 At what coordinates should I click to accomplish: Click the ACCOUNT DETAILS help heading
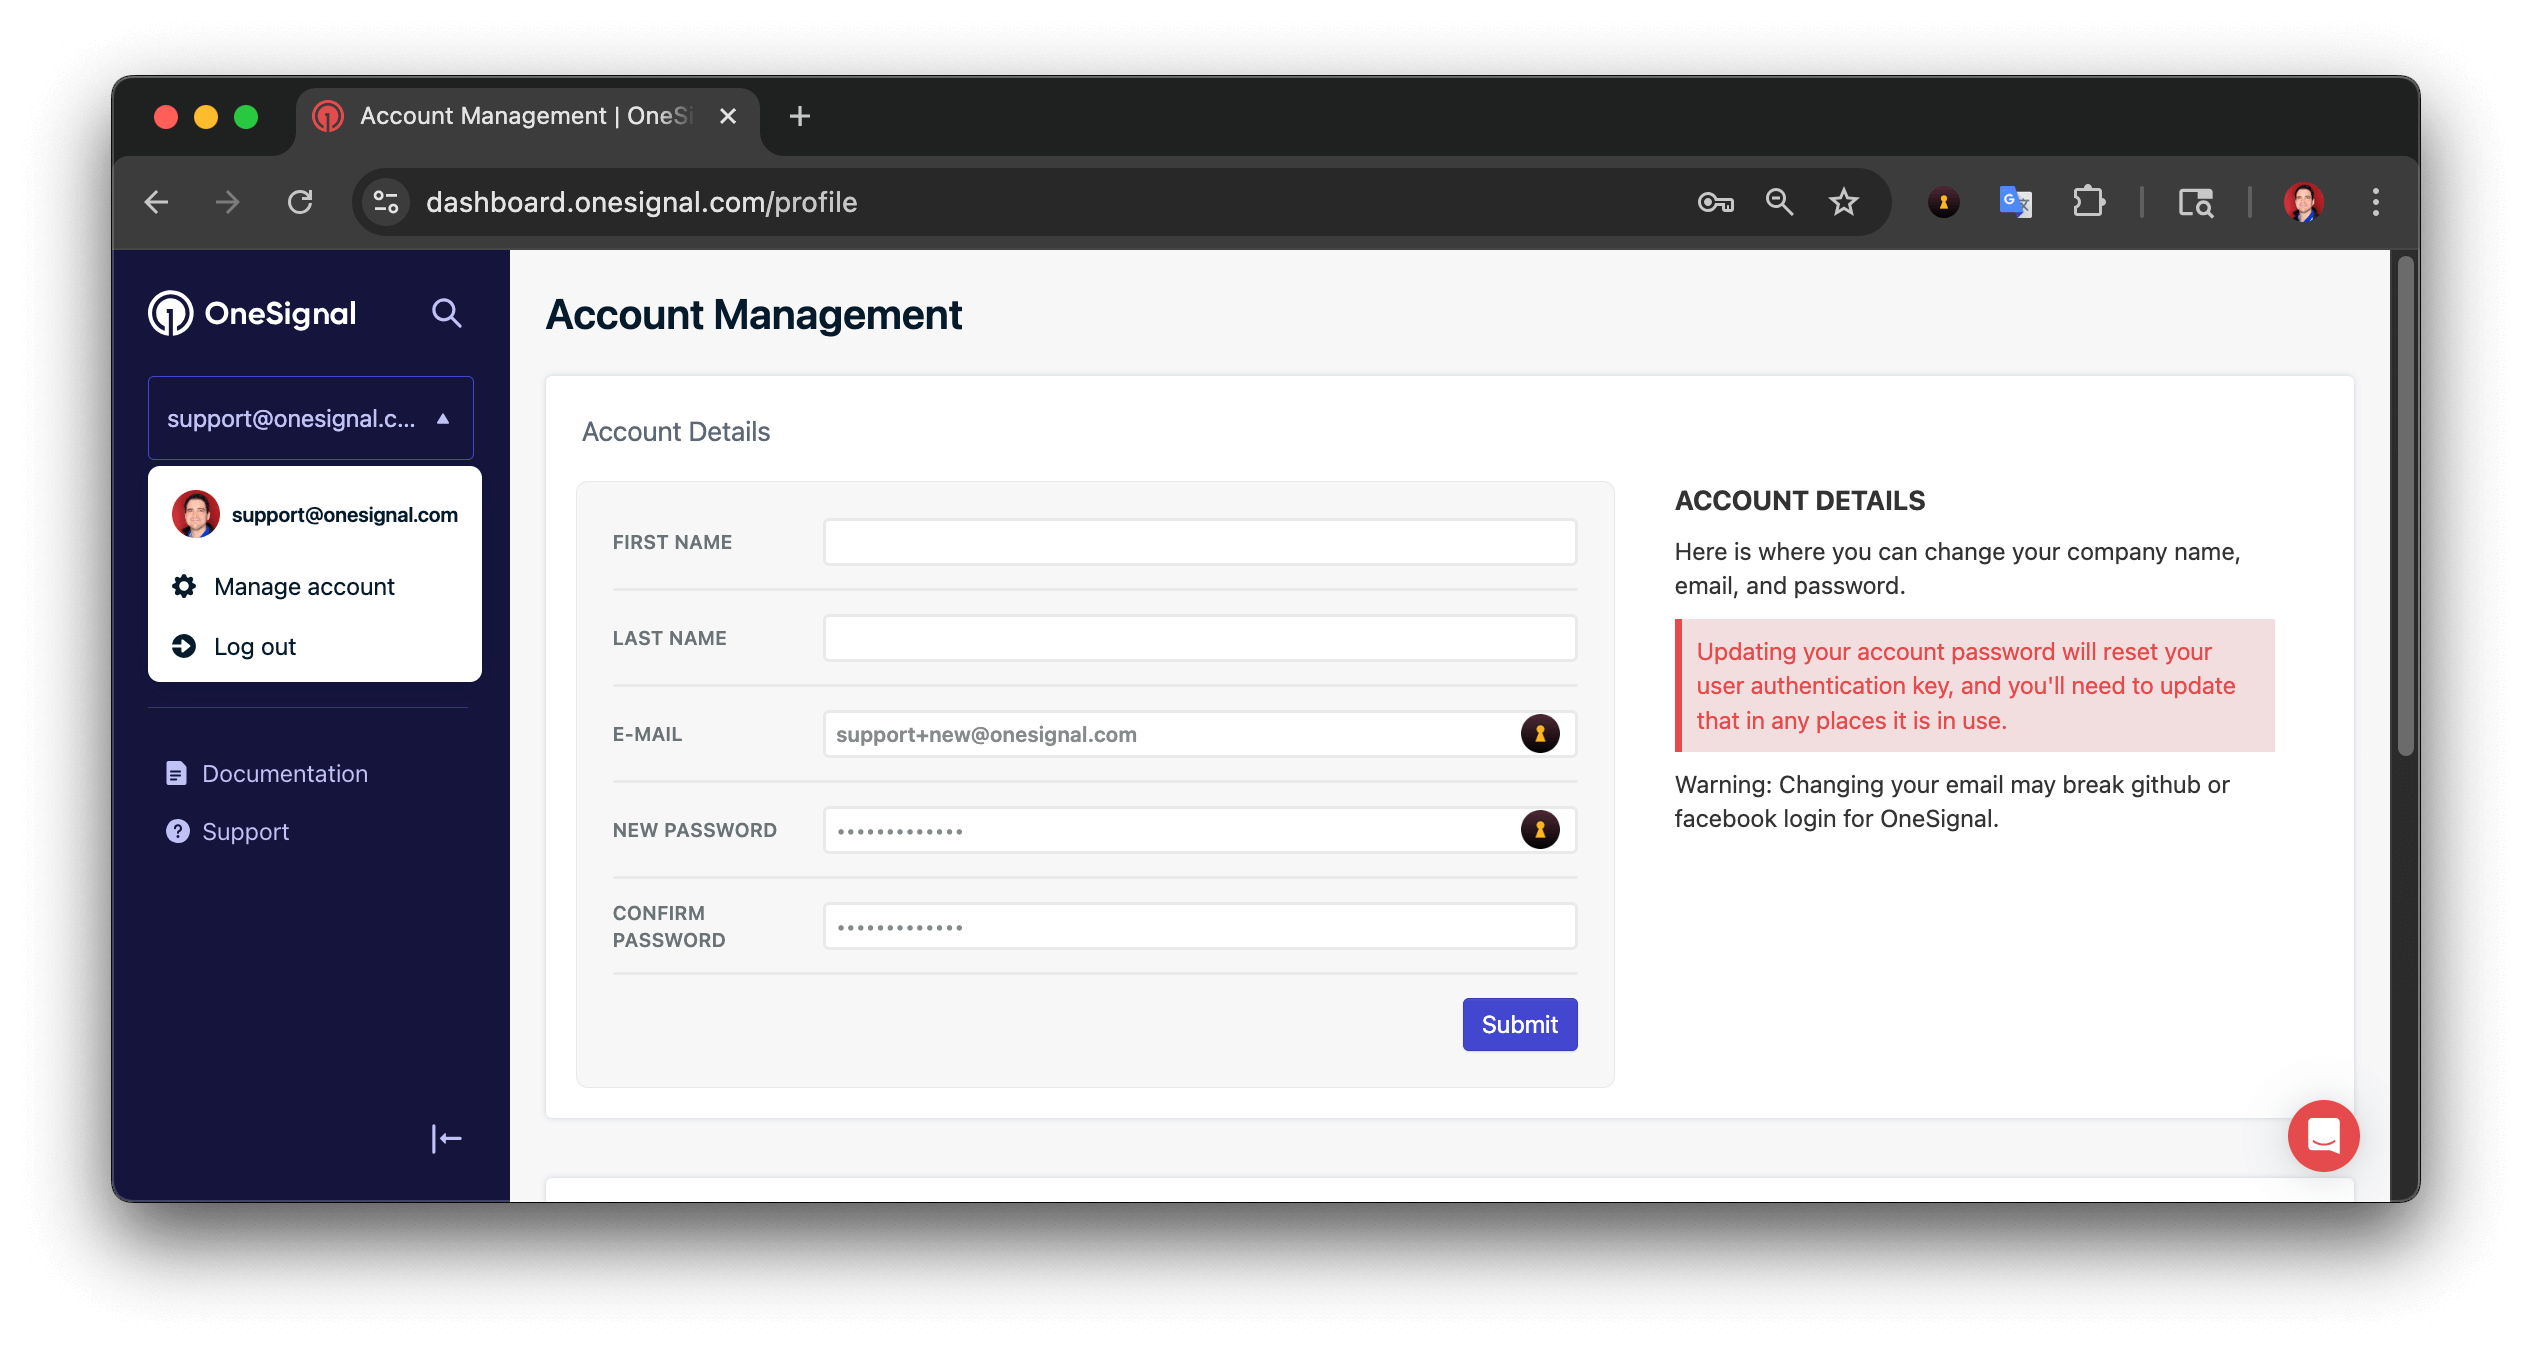(1800, 500)
